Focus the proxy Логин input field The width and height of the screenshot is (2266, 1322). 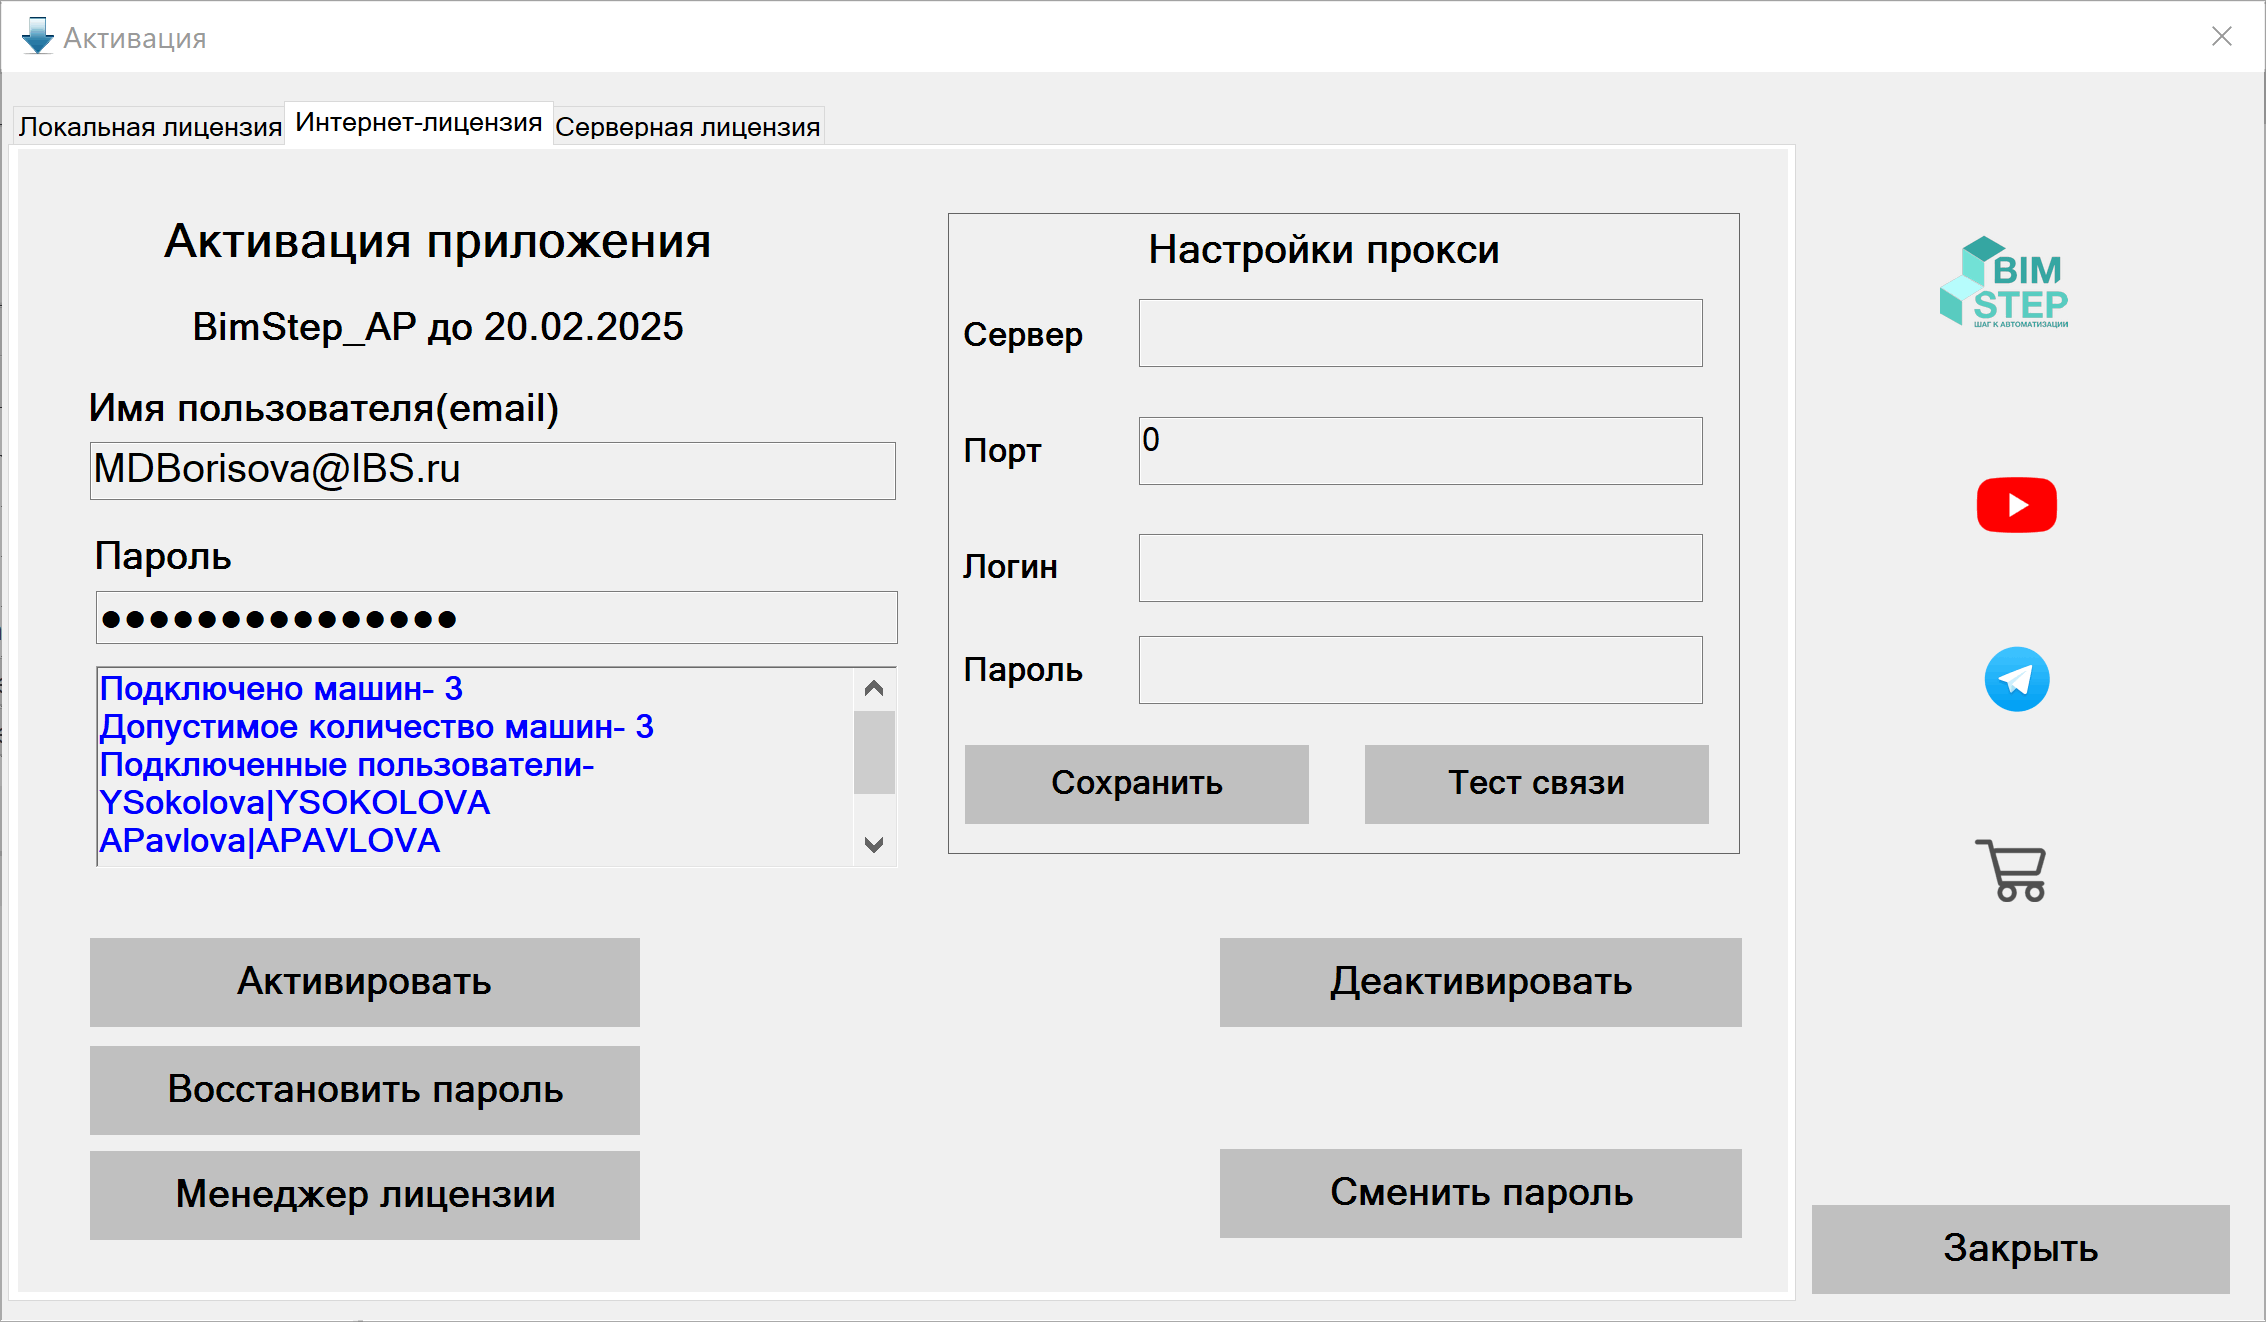(x=1421, y=568)
